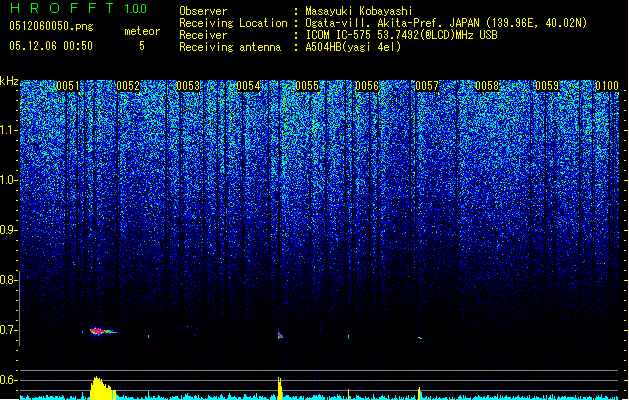Screen dimensions: 629x400
Task: Click the 0055 time marker
Action: tap(307, 86)
